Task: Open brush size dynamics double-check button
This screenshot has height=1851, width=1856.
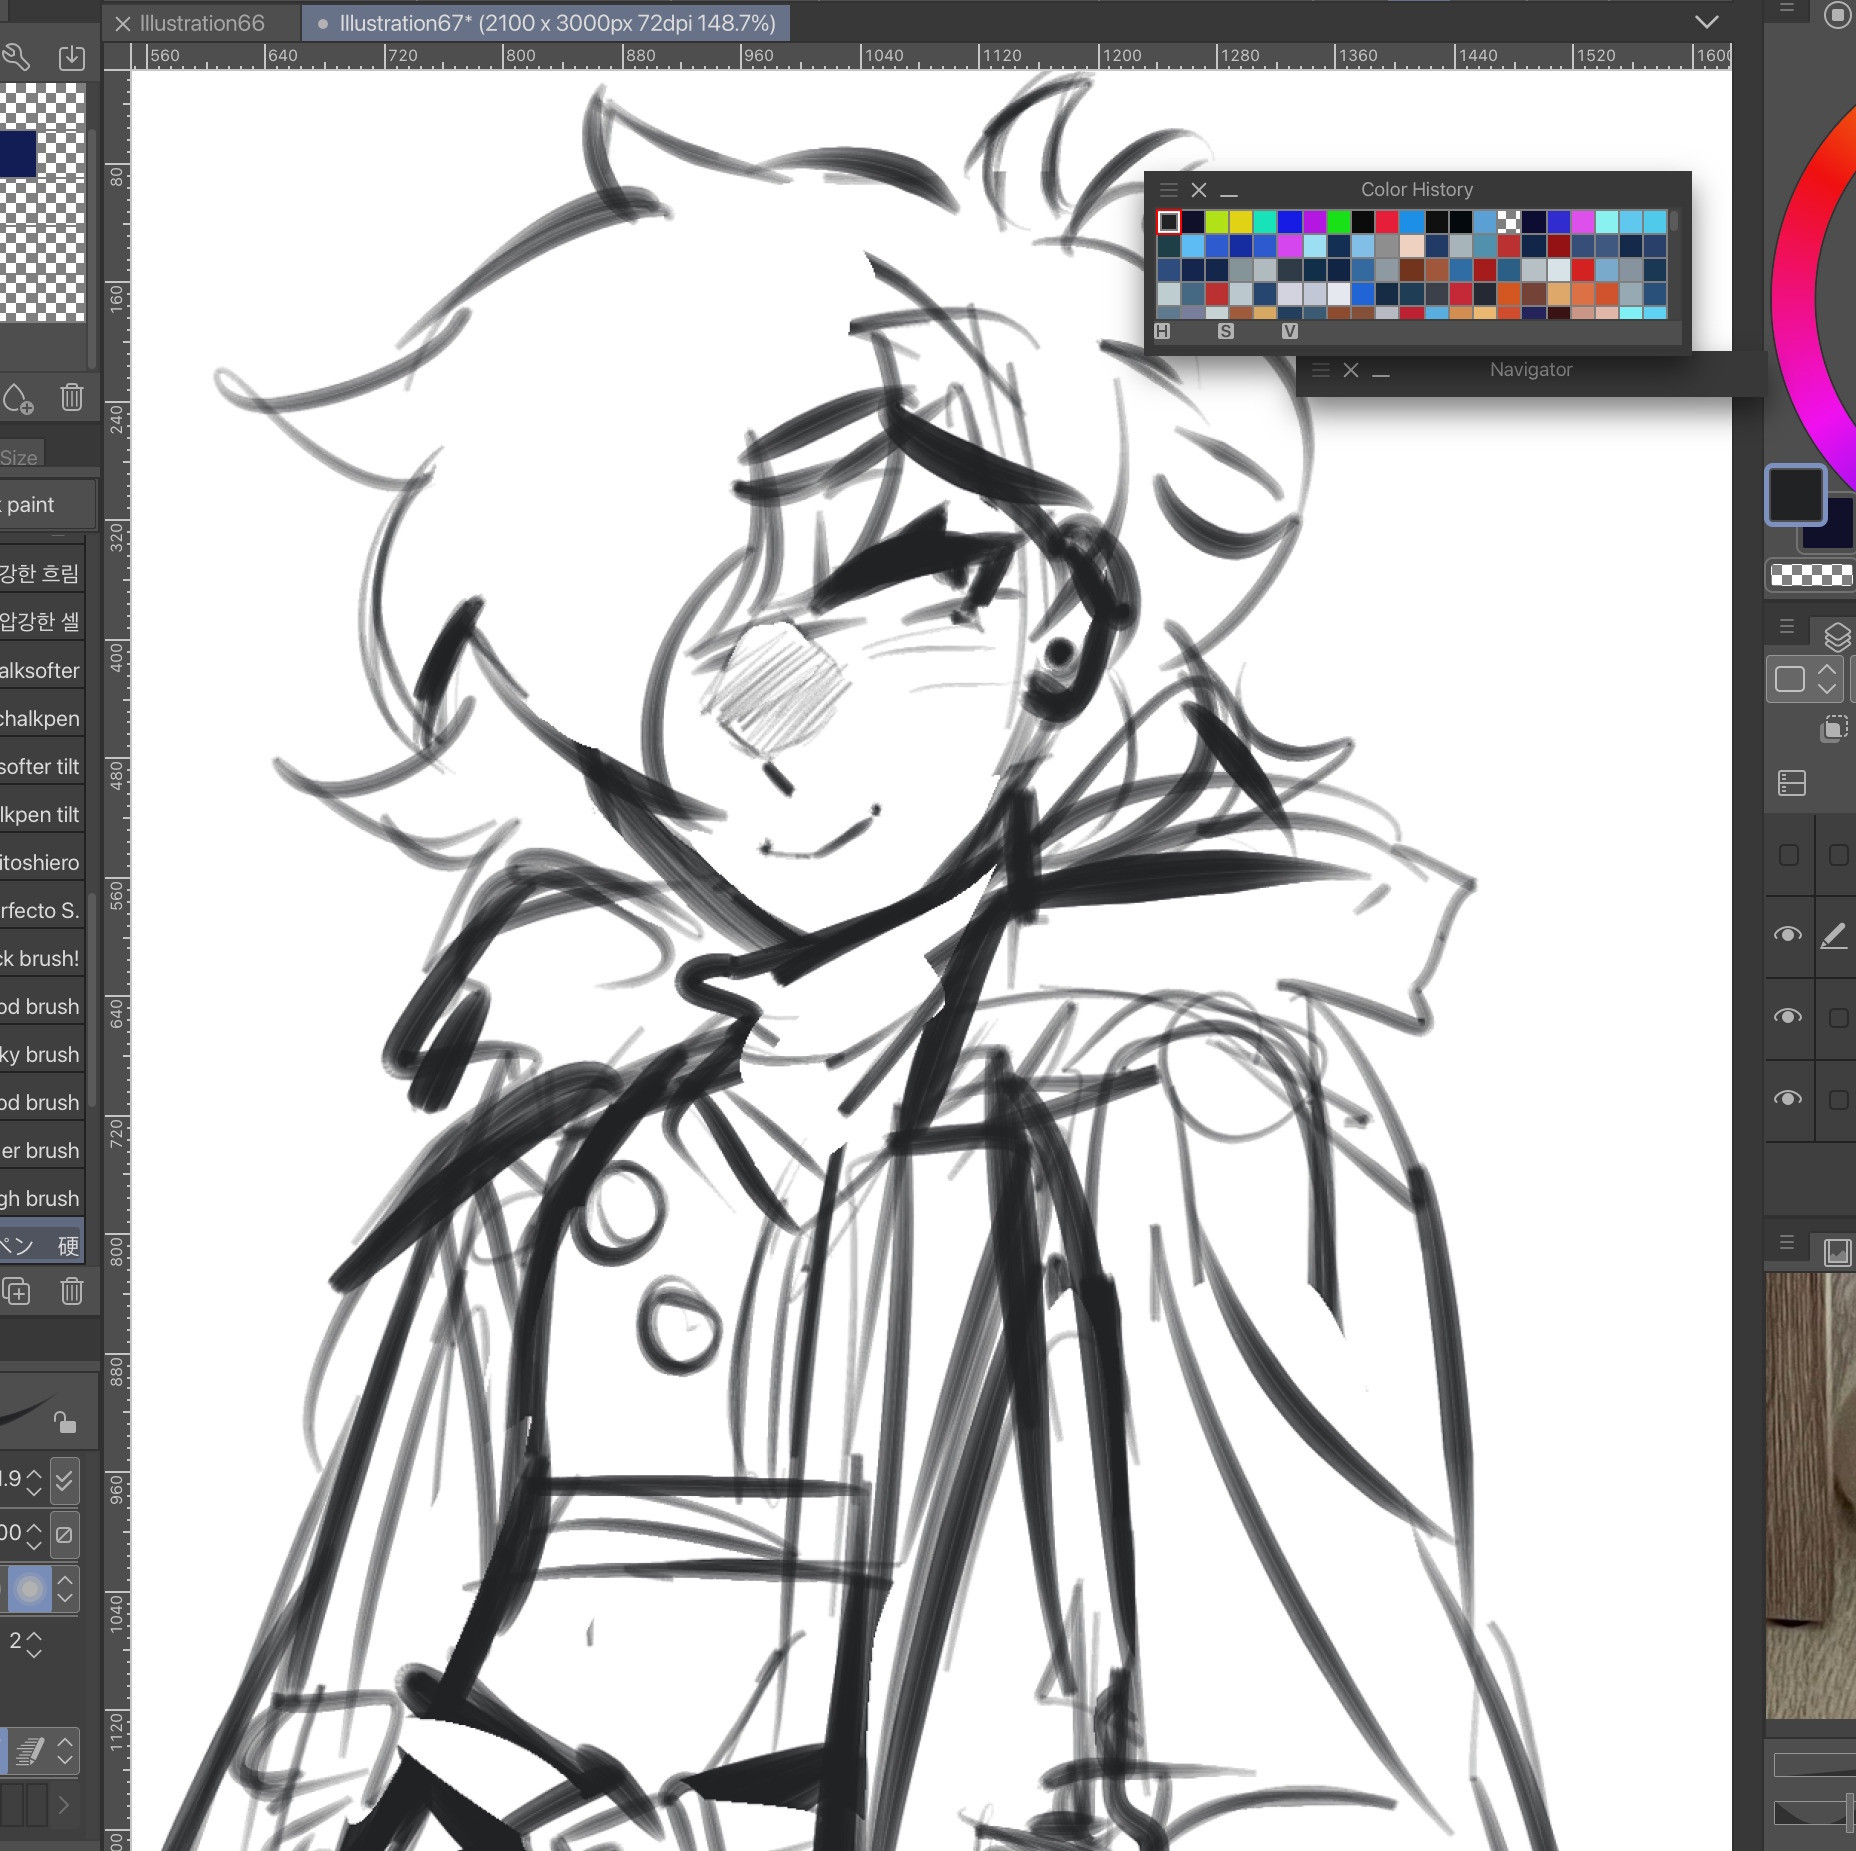Action: 65,1481
